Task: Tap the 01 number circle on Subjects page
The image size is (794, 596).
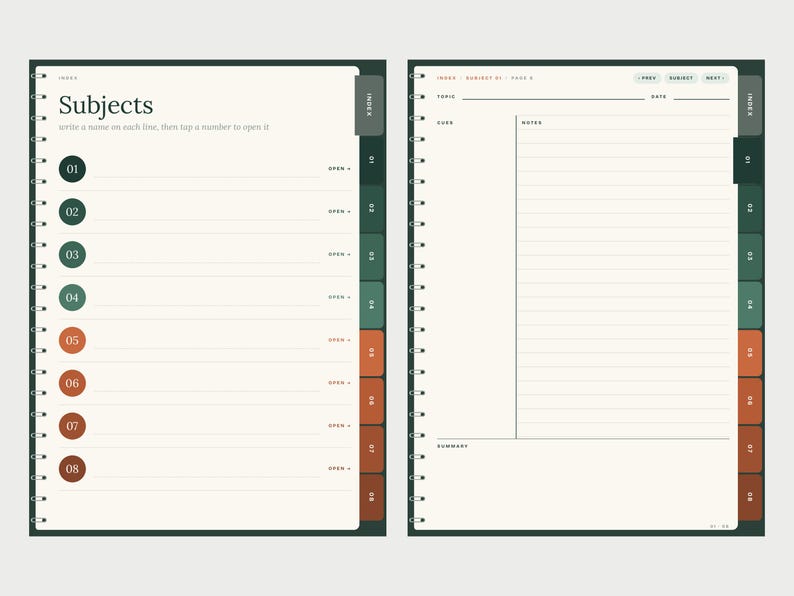Action: click(72, 169)
